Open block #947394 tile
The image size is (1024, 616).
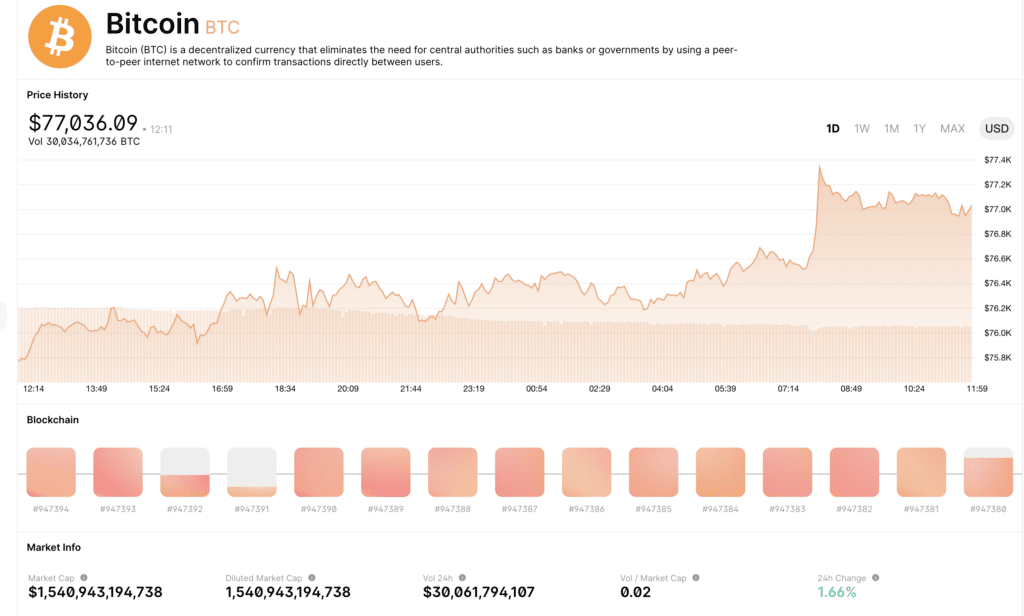pyautogui.click(x=51, y=472)
